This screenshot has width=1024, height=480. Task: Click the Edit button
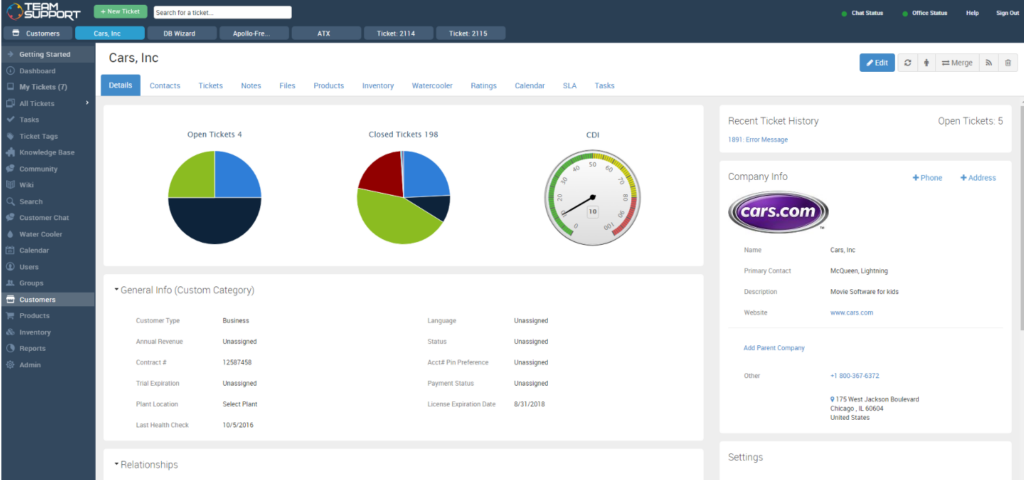[x=877, y=63]
